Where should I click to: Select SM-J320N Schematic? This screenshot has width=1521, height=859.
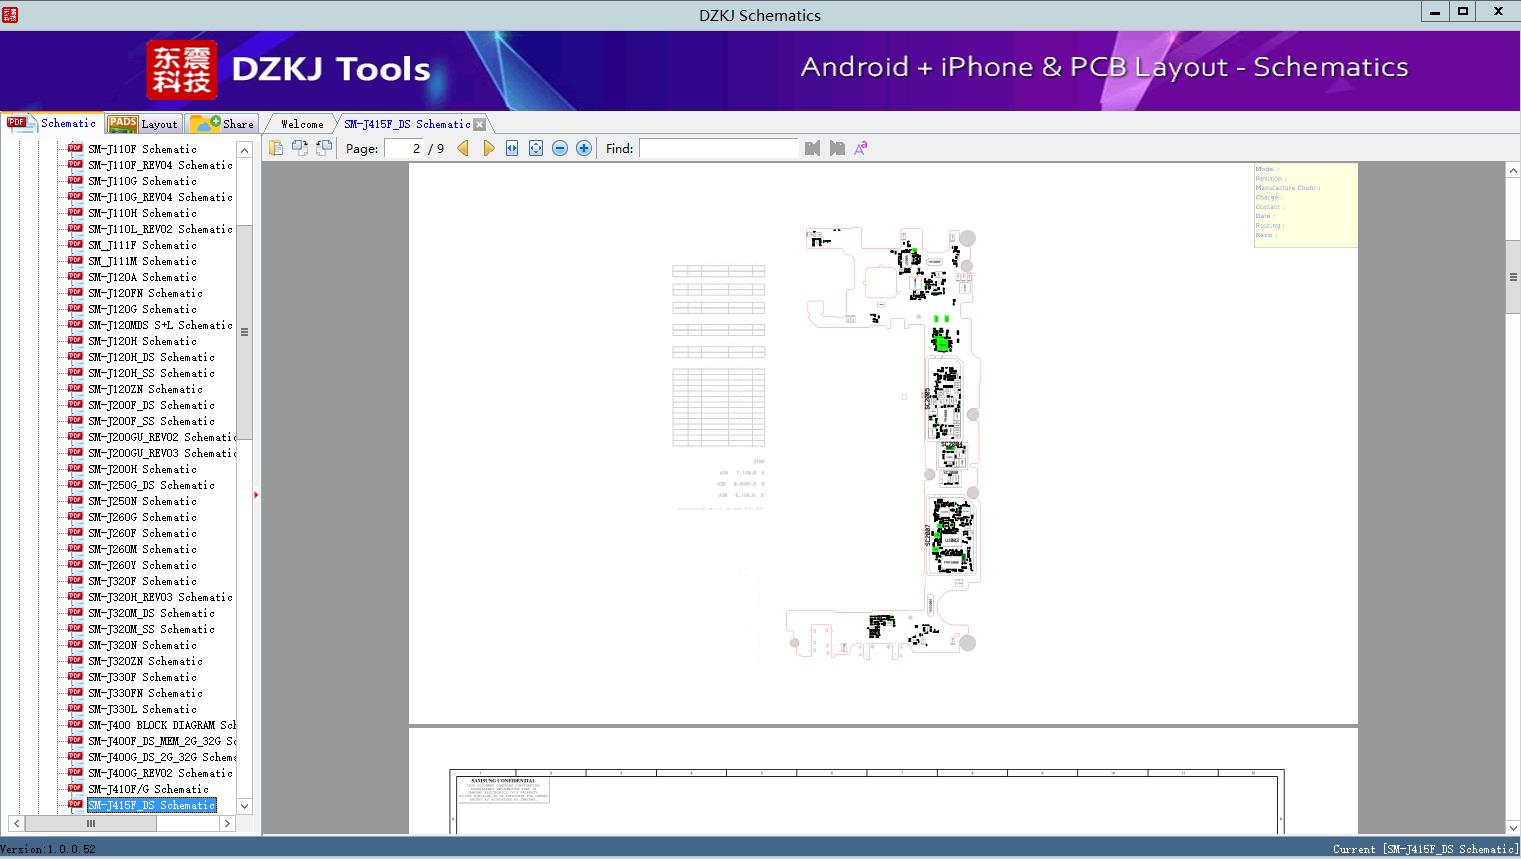point(142,645)
